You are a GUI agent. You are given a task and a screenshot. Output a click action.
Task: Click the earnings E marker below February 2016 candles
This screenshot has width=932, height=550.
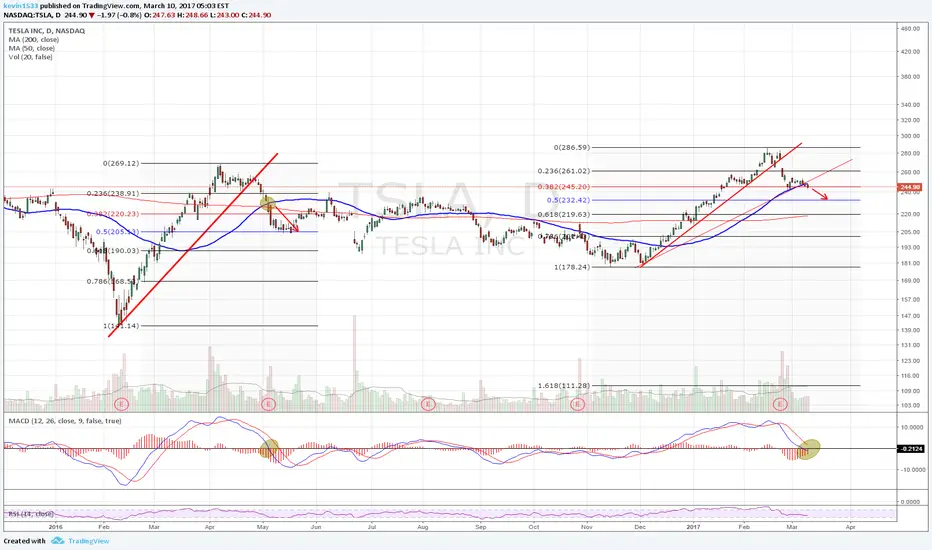tap(121, 404)
